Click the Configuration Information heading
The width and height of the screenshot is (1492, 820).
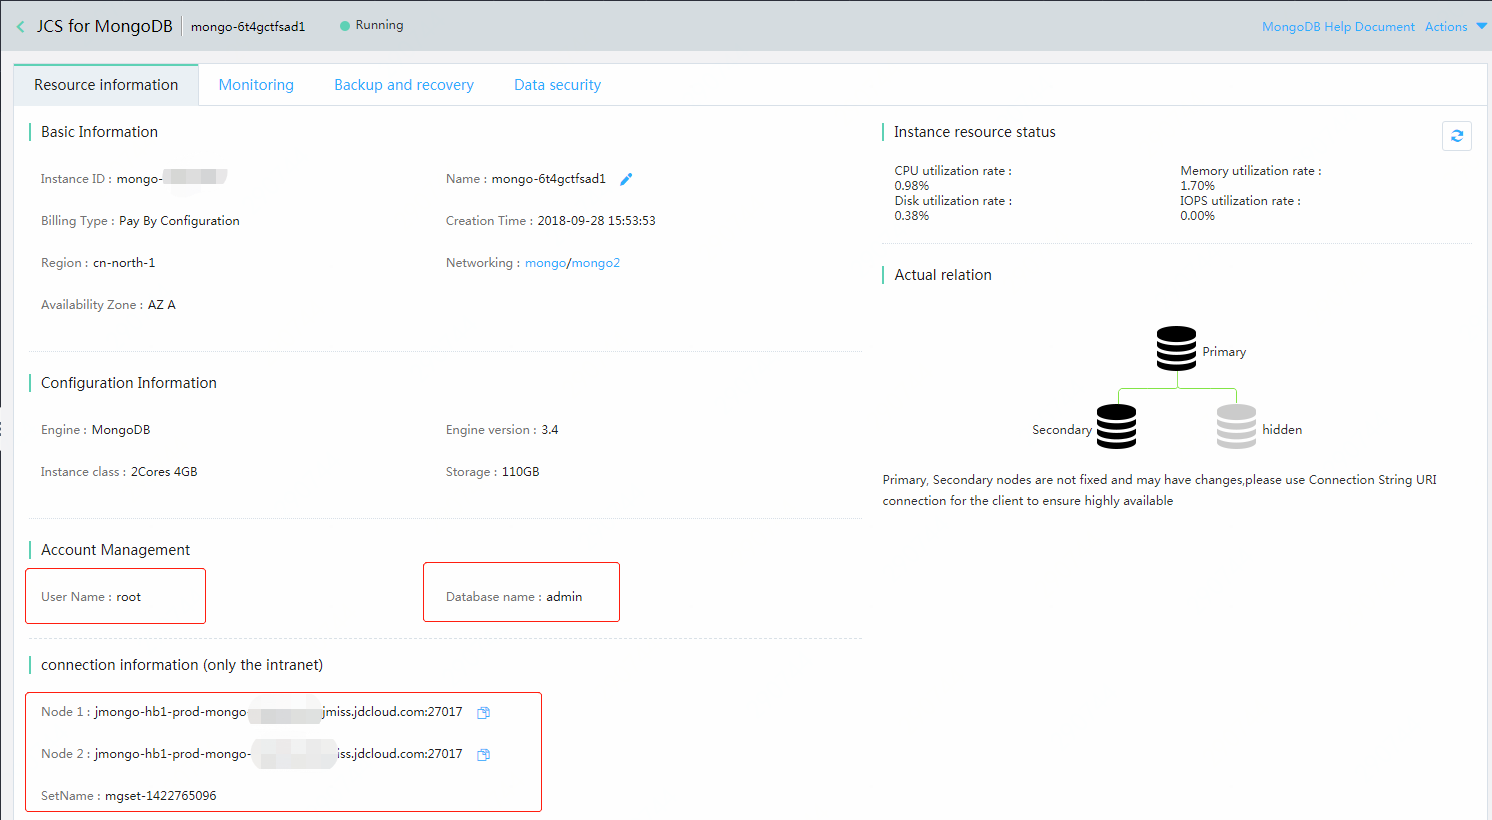click(x=128, y=383)
